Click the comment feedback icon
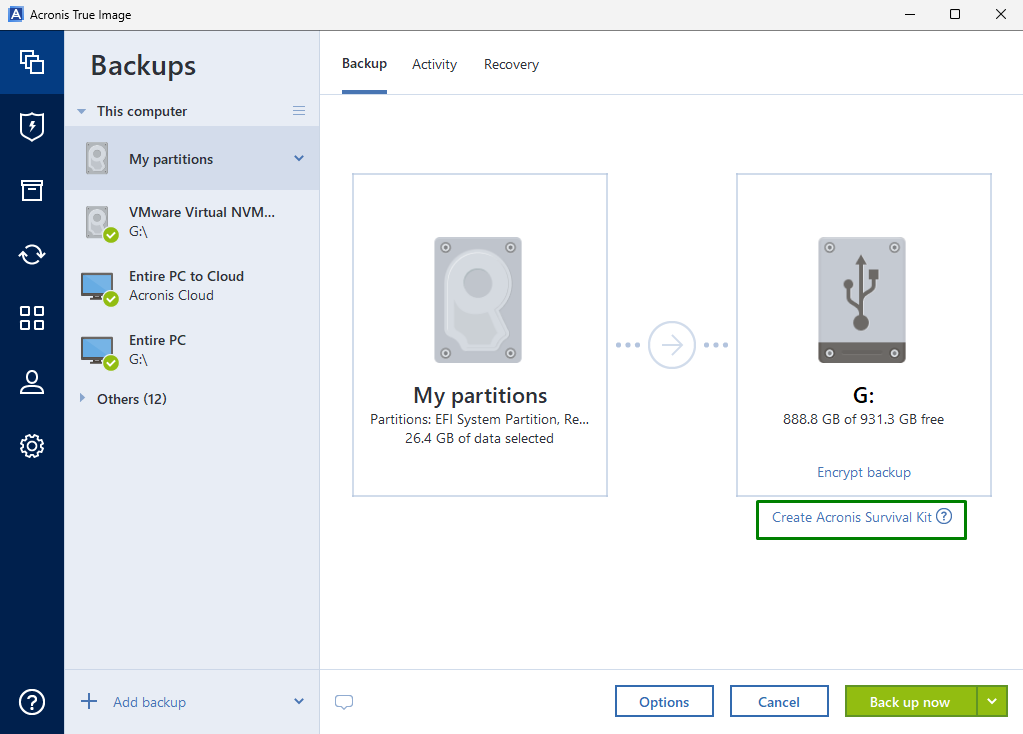Image resolution: width=1023 pixels, height=734 pixels. click(x=344, y=702)
